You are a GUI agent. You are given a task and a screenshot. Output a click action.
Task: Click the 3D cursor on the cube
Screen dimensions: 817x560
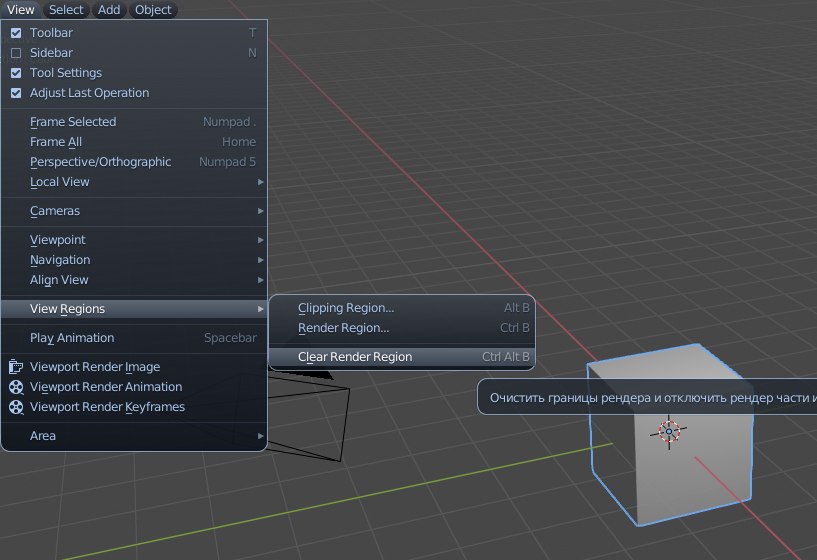pyautogui.click(x=669, y=431)
